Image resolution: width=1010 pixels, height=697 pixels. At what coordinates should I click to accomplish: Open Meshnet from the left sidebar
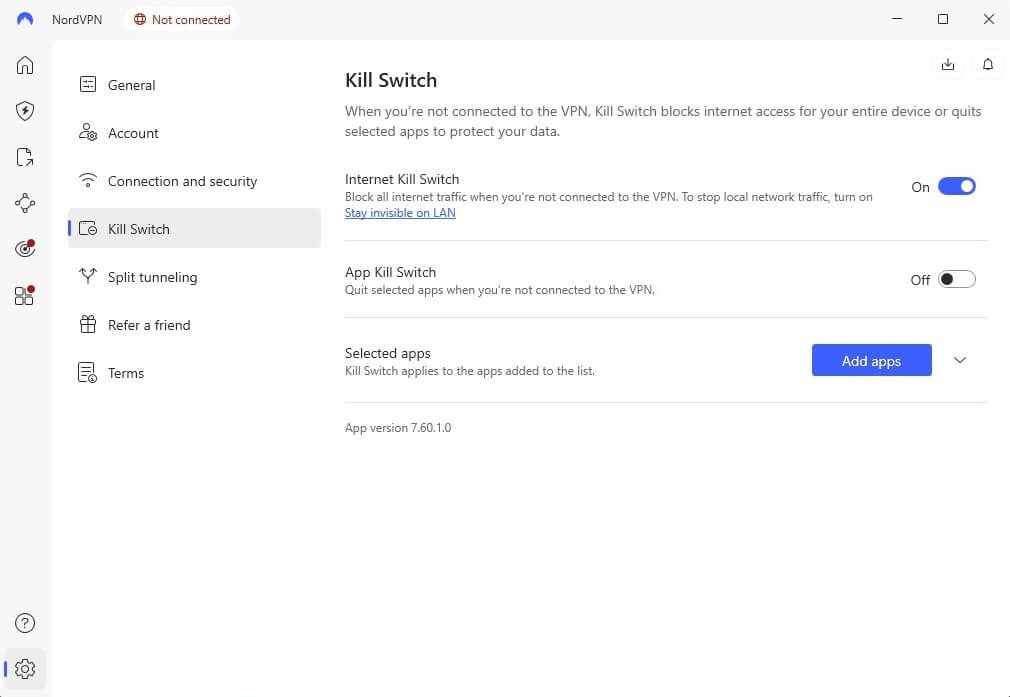pyautogui.click(x=24, y=203)
